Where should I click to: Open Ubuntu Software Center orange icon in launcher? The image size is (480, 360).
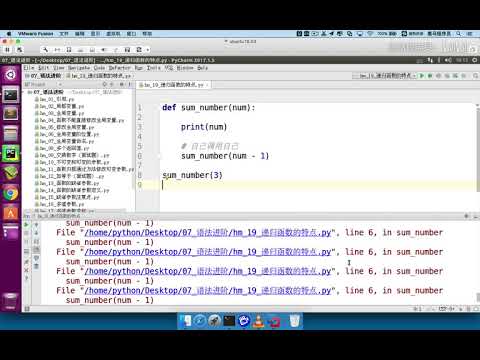tap(11, 213)
